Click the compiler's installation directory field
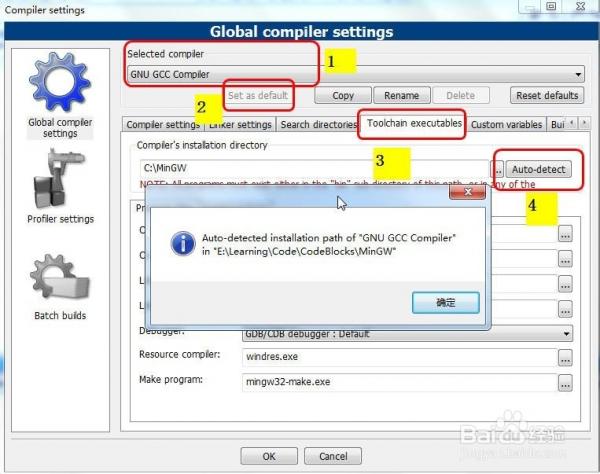This screenshot has height=474, width=600. (315, 170)
